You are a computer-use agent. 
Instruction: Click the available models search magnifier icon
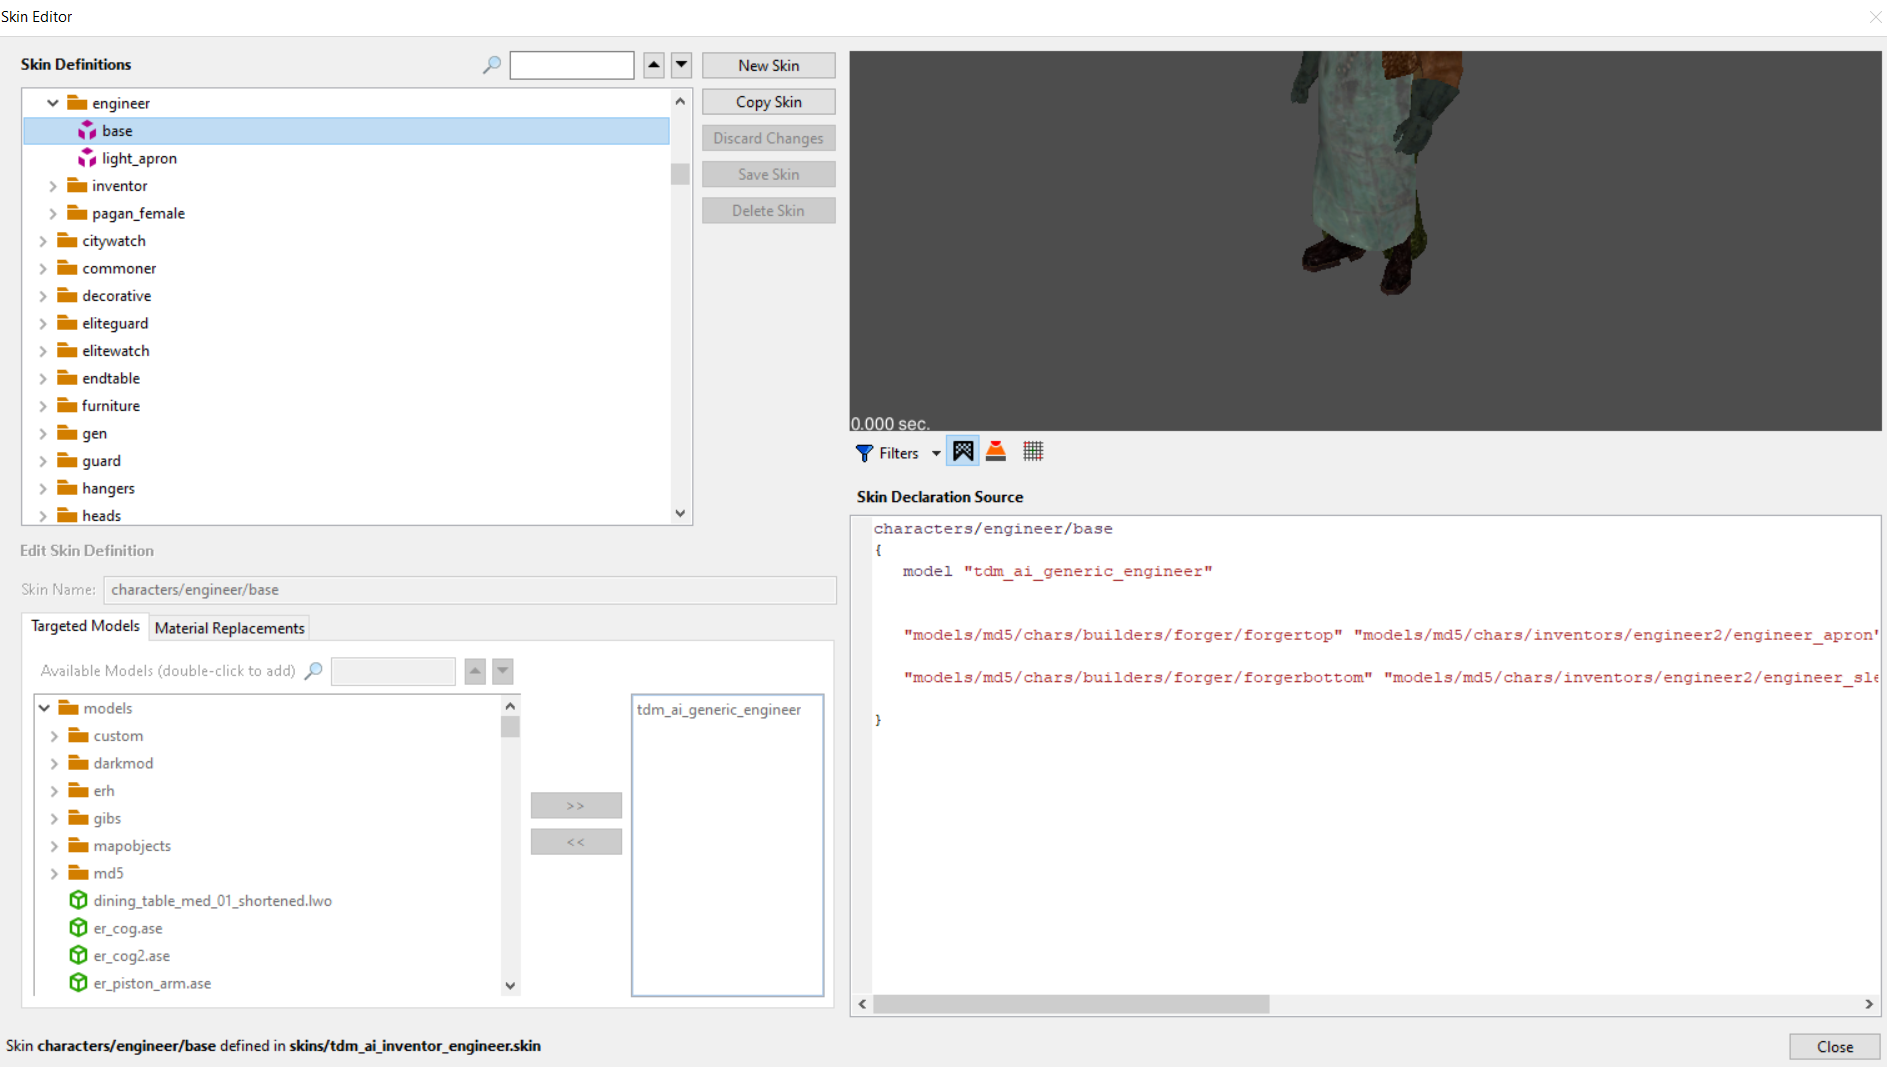(313, 671)
